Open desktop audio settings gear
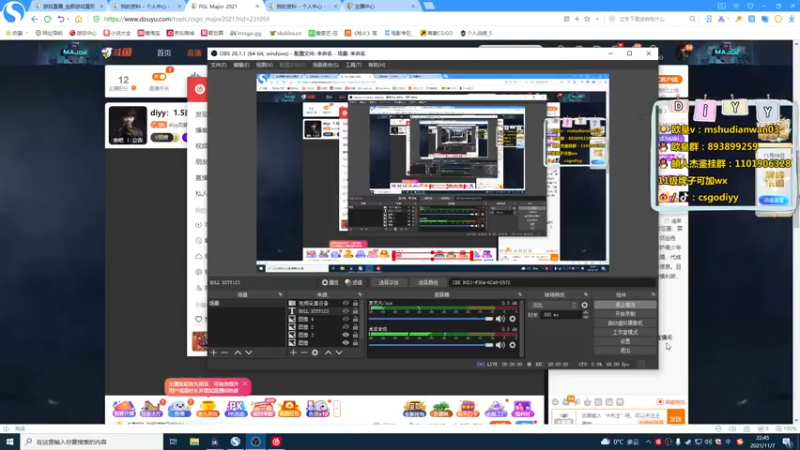The height and width of the screenshot is (450, 800). [512, 345]
